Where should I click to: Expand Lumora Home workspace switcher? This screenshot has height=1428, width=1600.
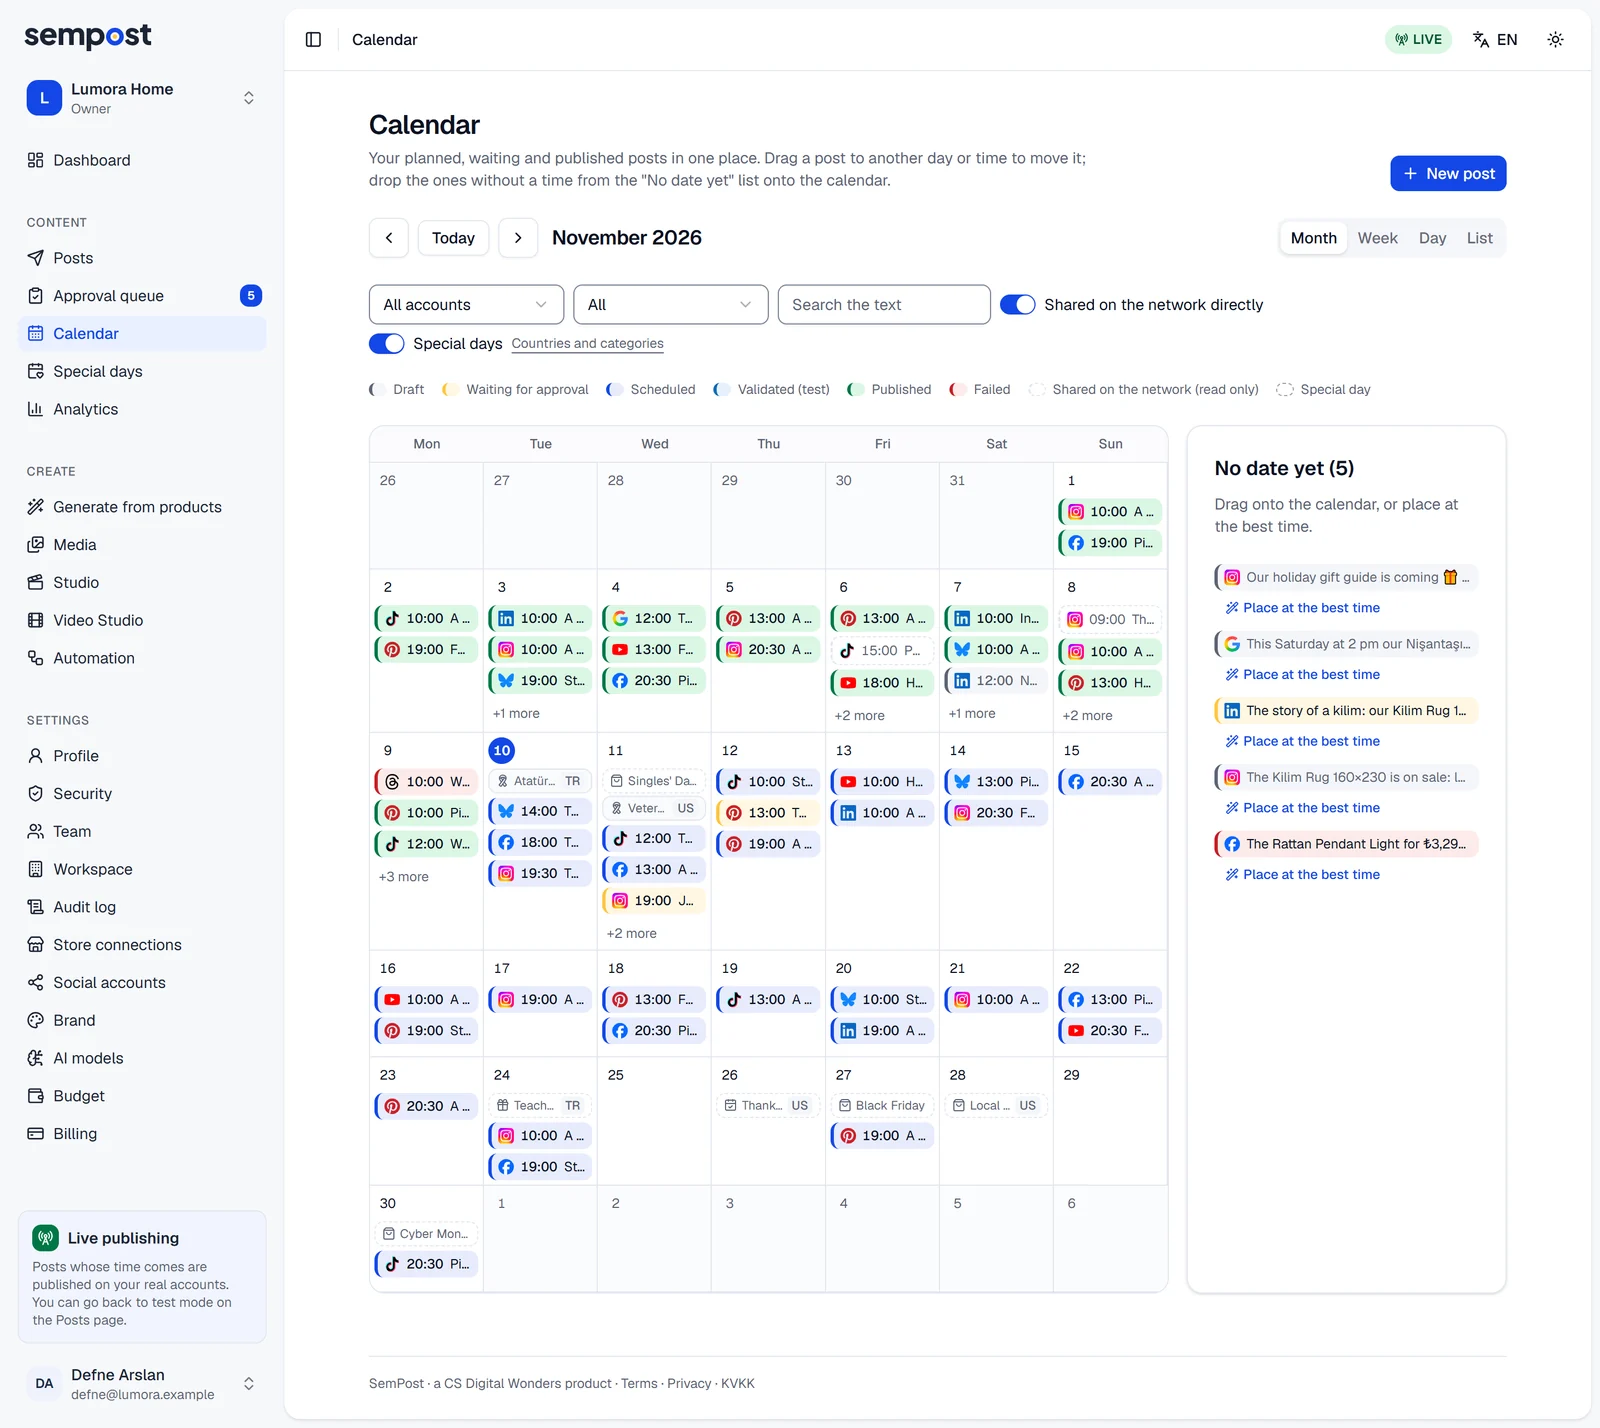click(142, 98)
